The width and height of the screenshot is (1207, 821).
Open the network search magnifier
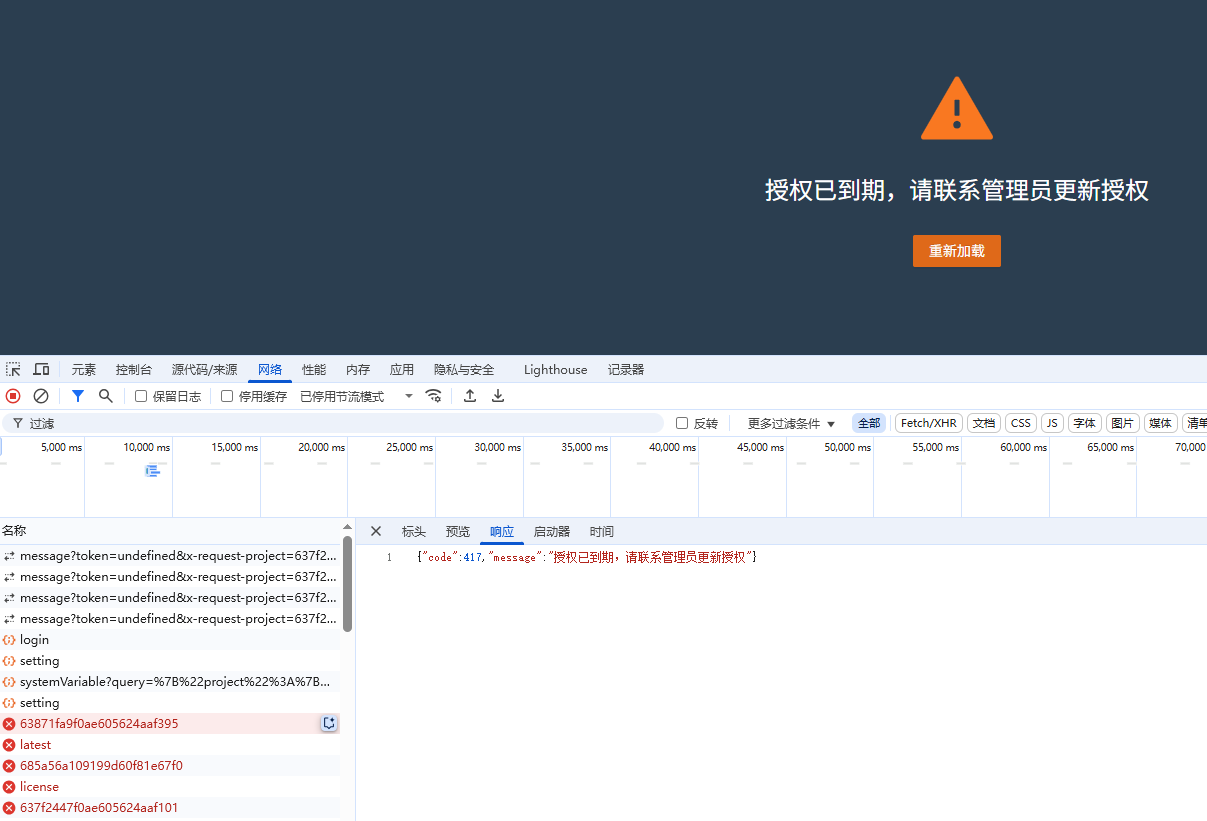coord(105,396)
